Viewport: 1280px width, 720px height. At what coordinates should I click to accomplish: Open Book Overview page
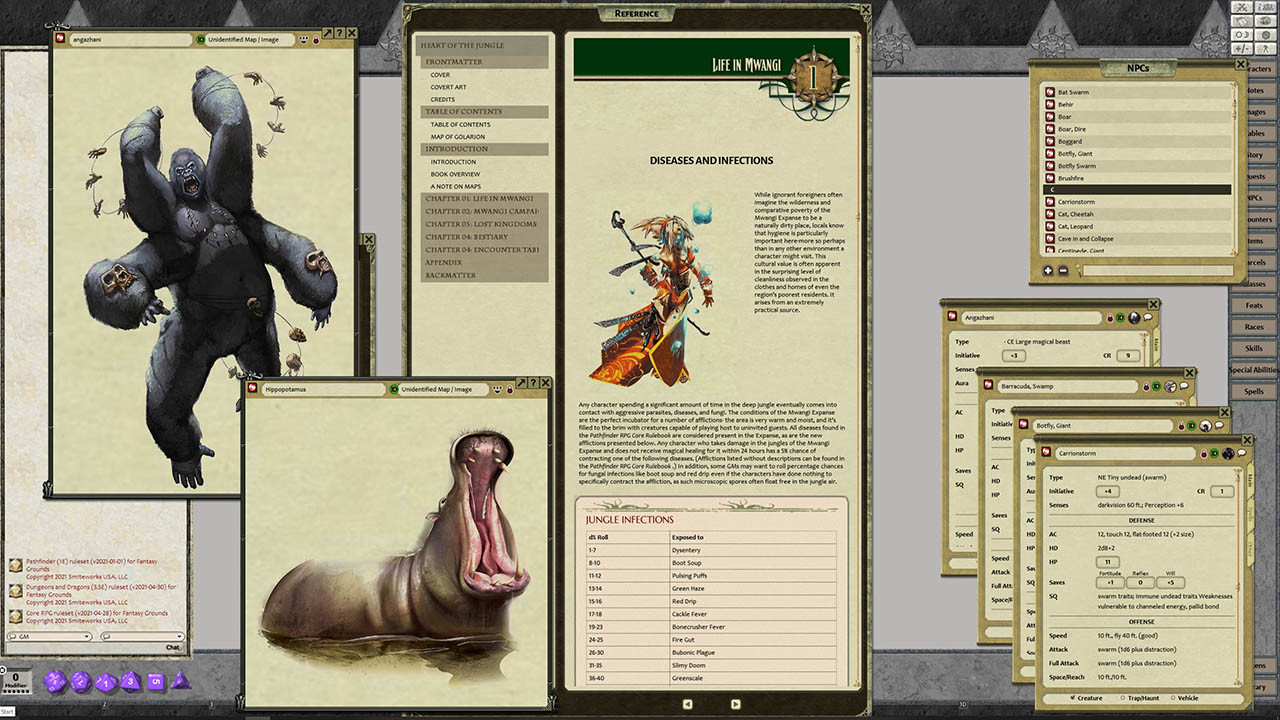pyautogui.click(x=455, y=174)
